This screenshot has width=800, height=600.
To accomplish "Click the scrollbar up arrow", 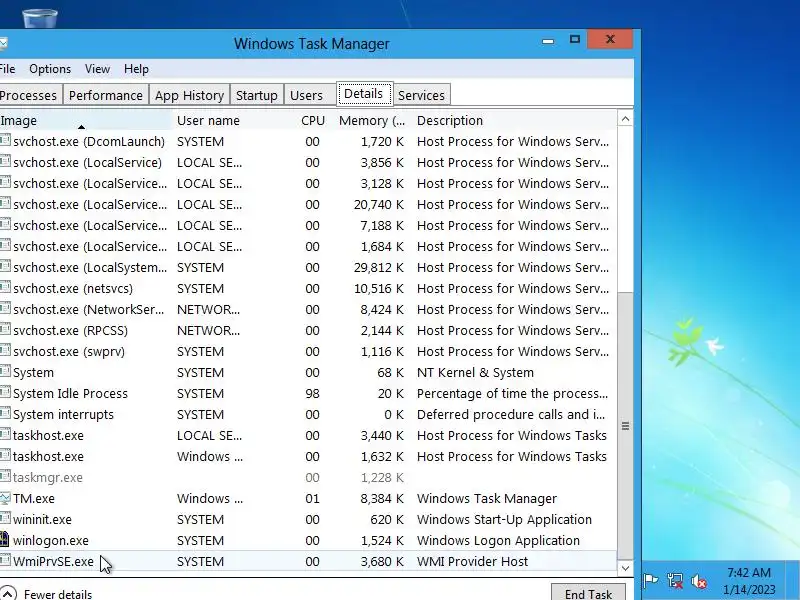I will tap(626, 119).
